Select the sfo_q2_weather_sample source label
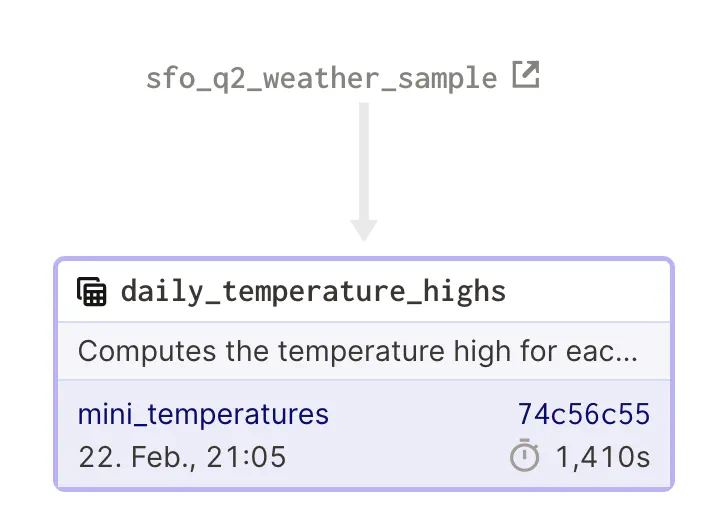The image size is (714, 514). pos(321,78)
